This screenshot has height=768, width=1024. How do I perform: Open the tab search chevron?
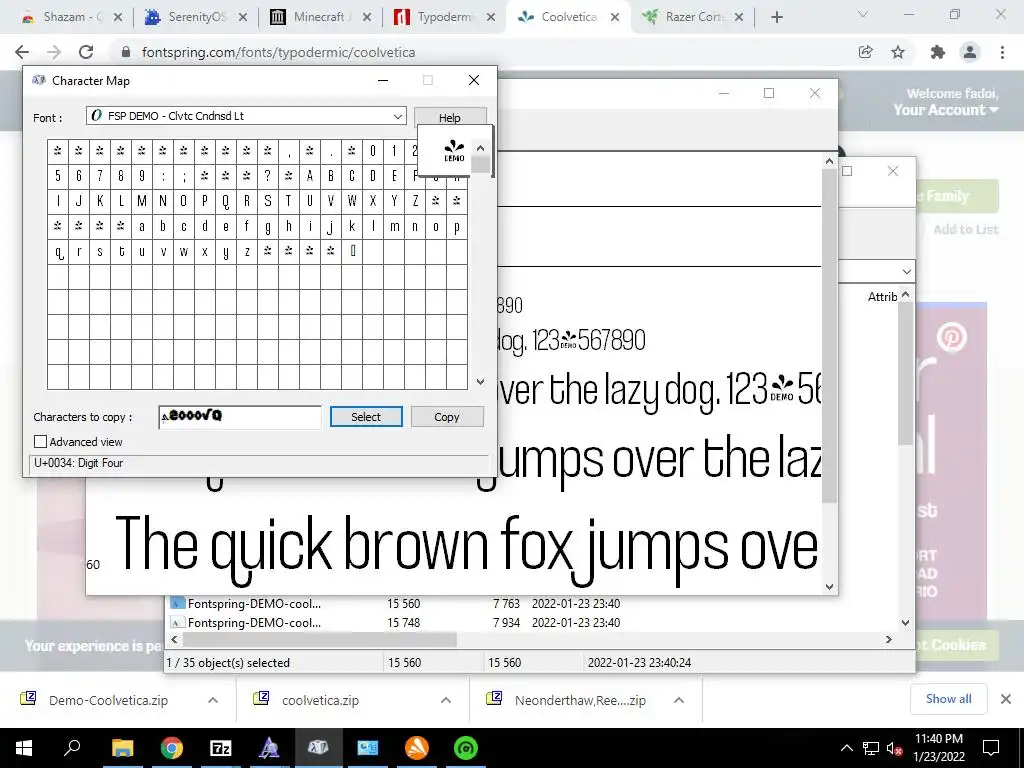pyautogui.click(x=863, y=14)
